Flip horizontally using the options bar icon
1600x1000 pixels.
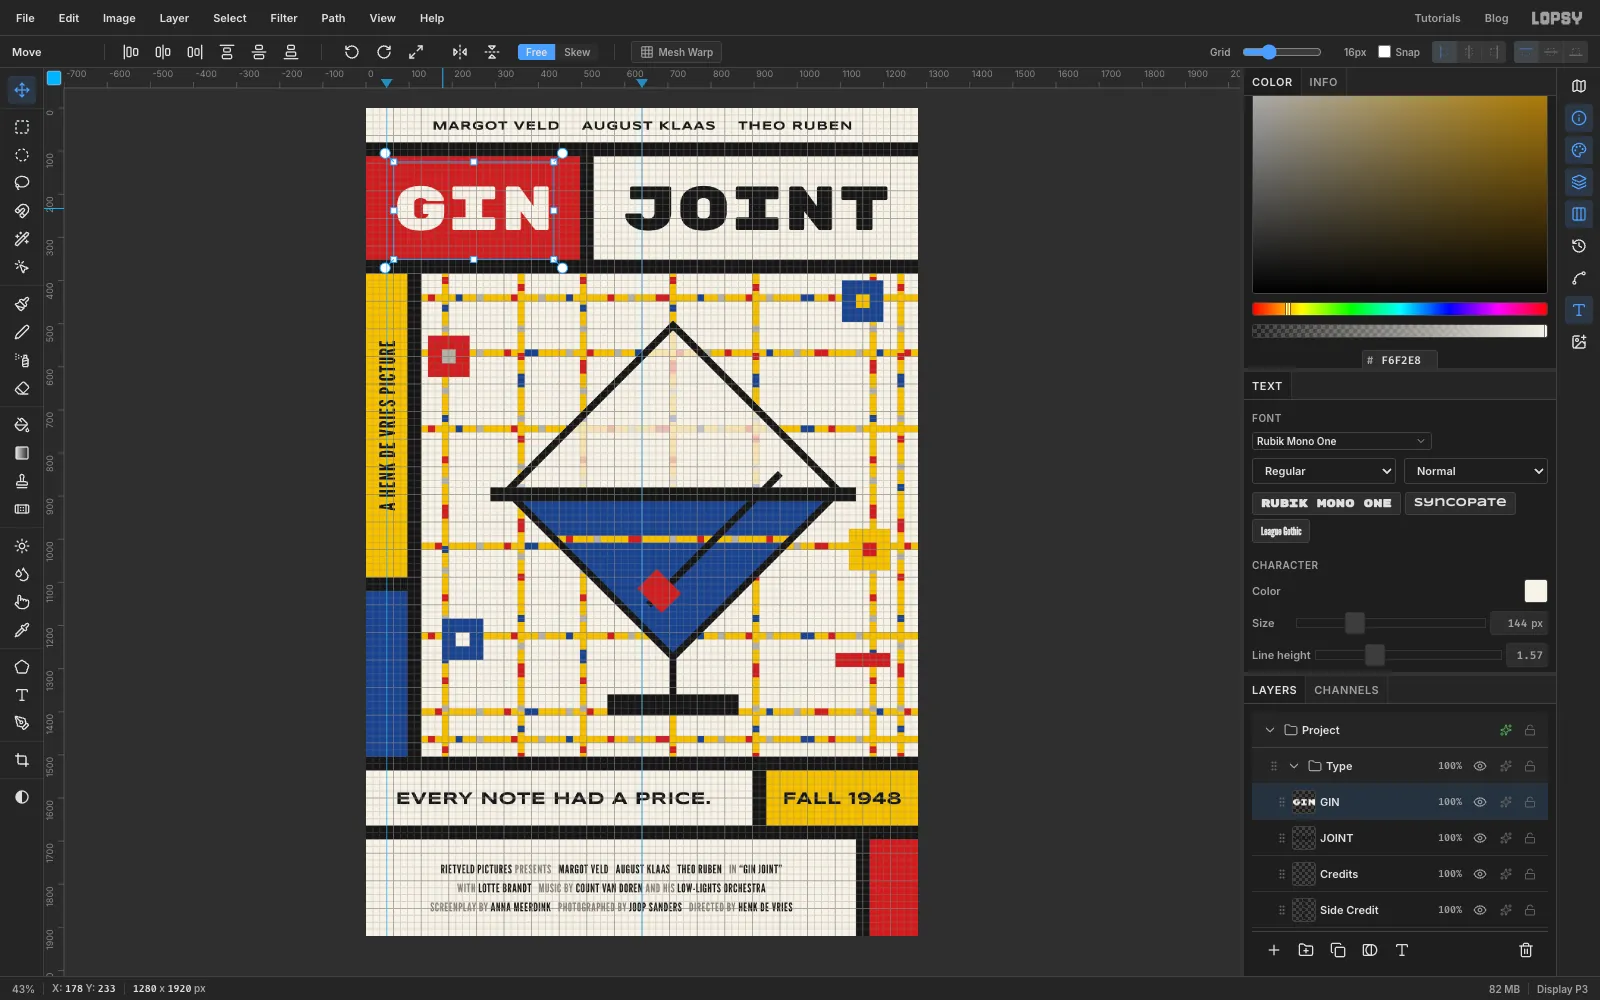pyautogui.click(x=460, y=52)
